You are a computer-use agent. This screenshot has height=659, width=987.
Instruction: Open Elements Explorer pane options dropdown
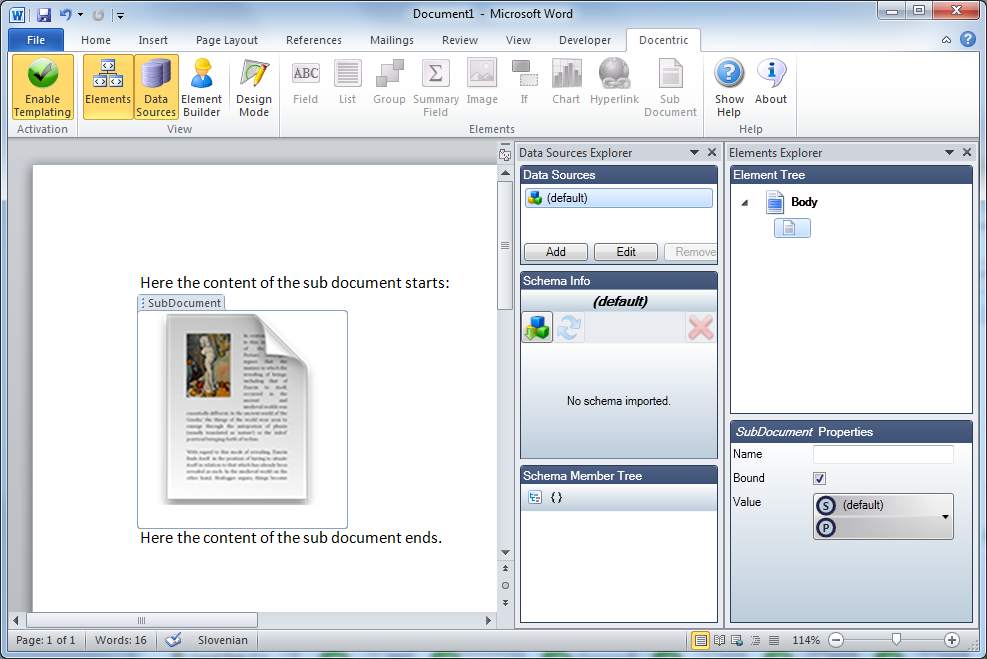click(949, 152)
